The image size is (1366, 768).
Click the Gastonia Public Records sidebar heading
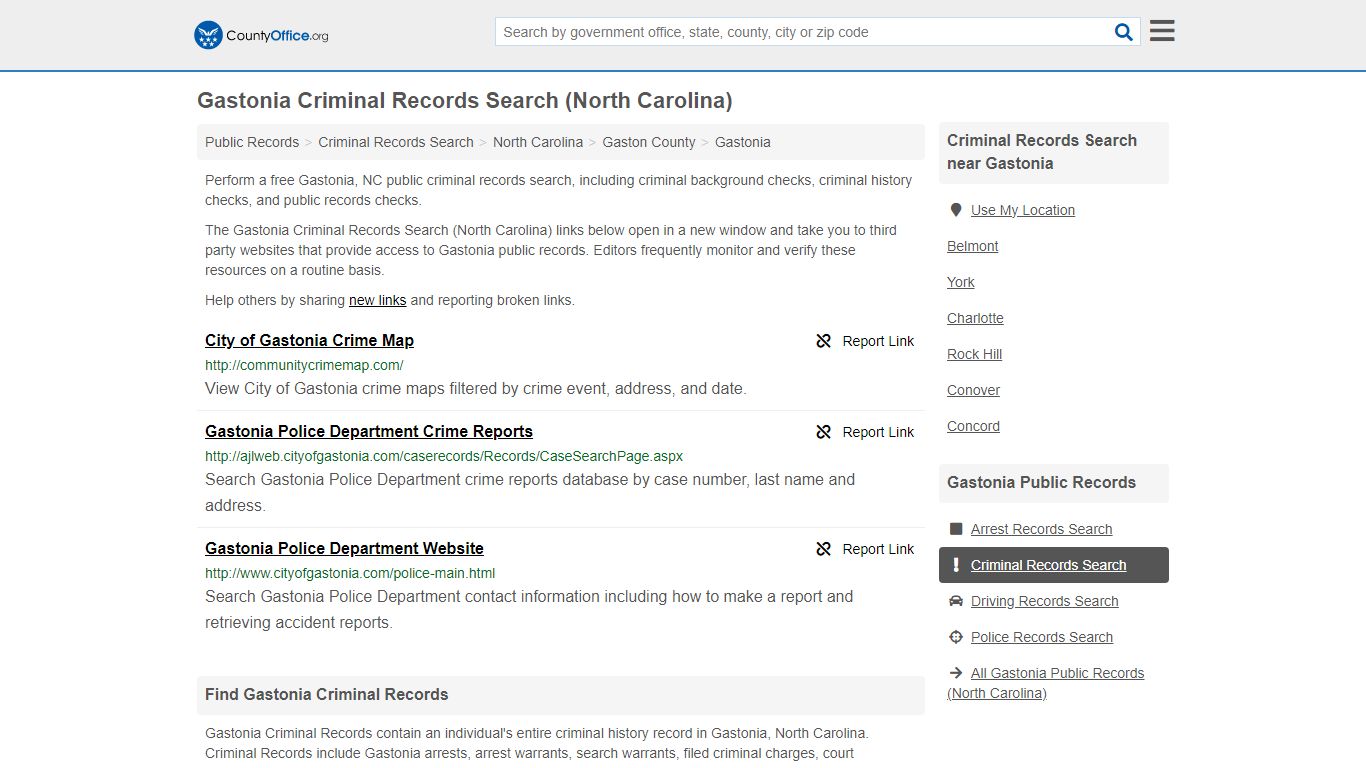tap(1041, 482)
